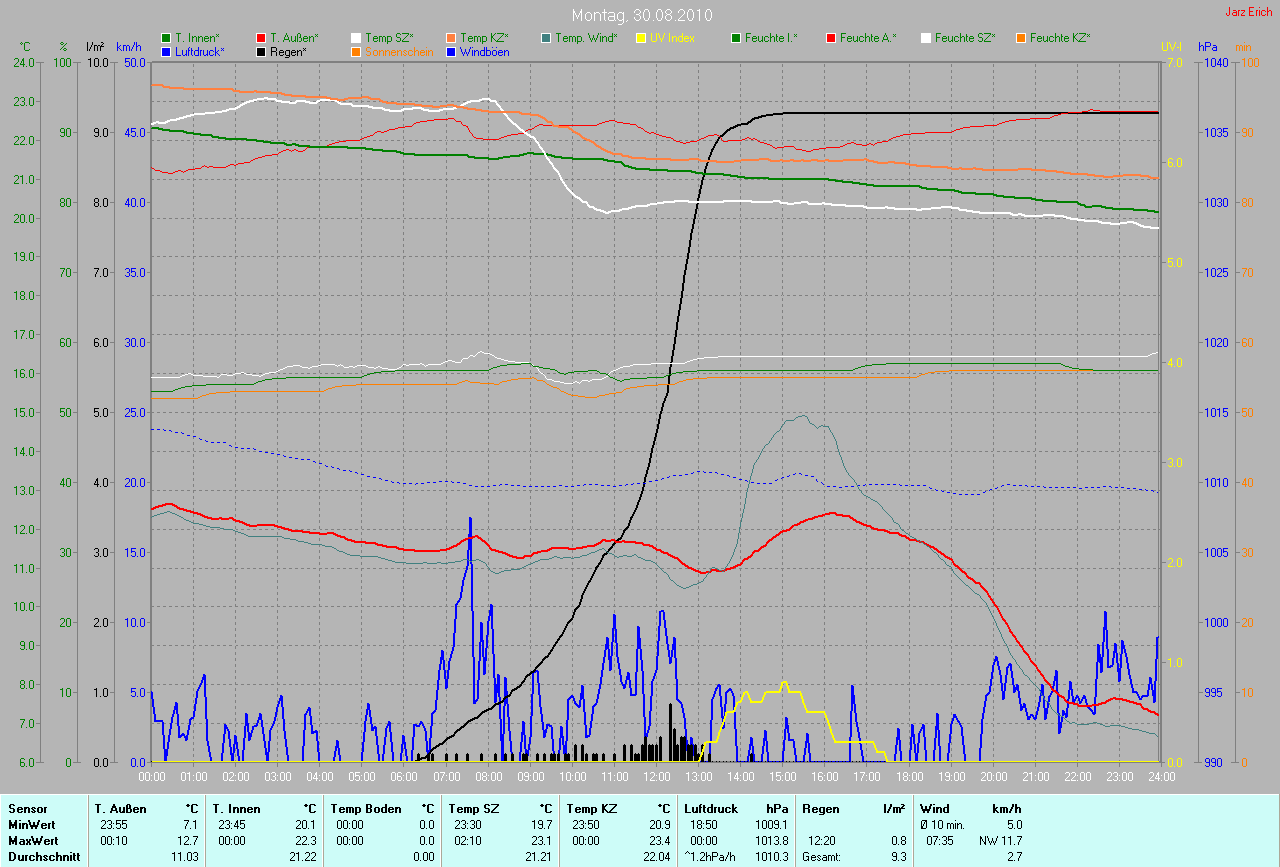The image size is (1280, 867).
Task: Select the 'Temp. Wind*' legend label
Action: click(587, 38)
